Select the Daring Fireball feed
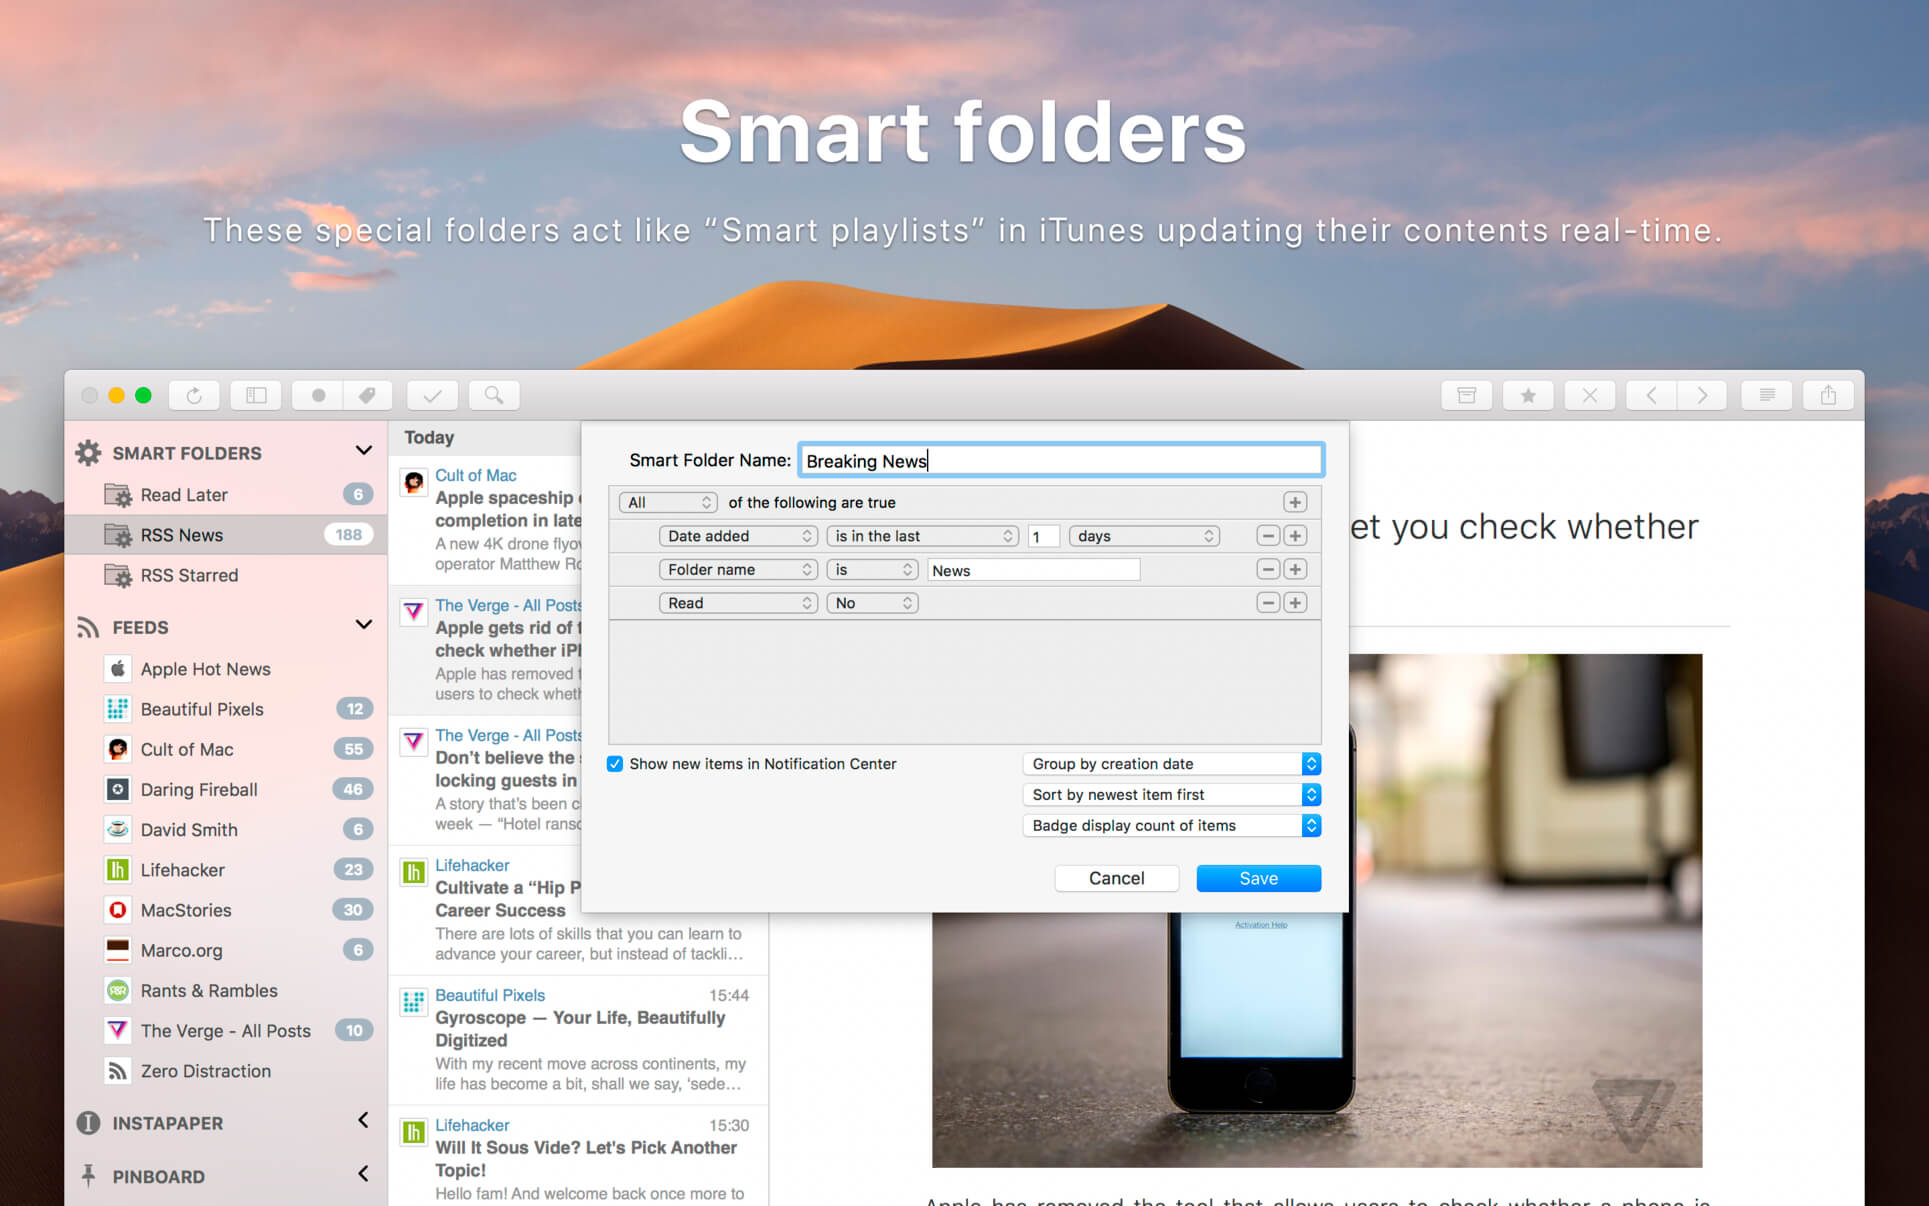This screenshot has width=1929, height=1206. tap(199, 790)
